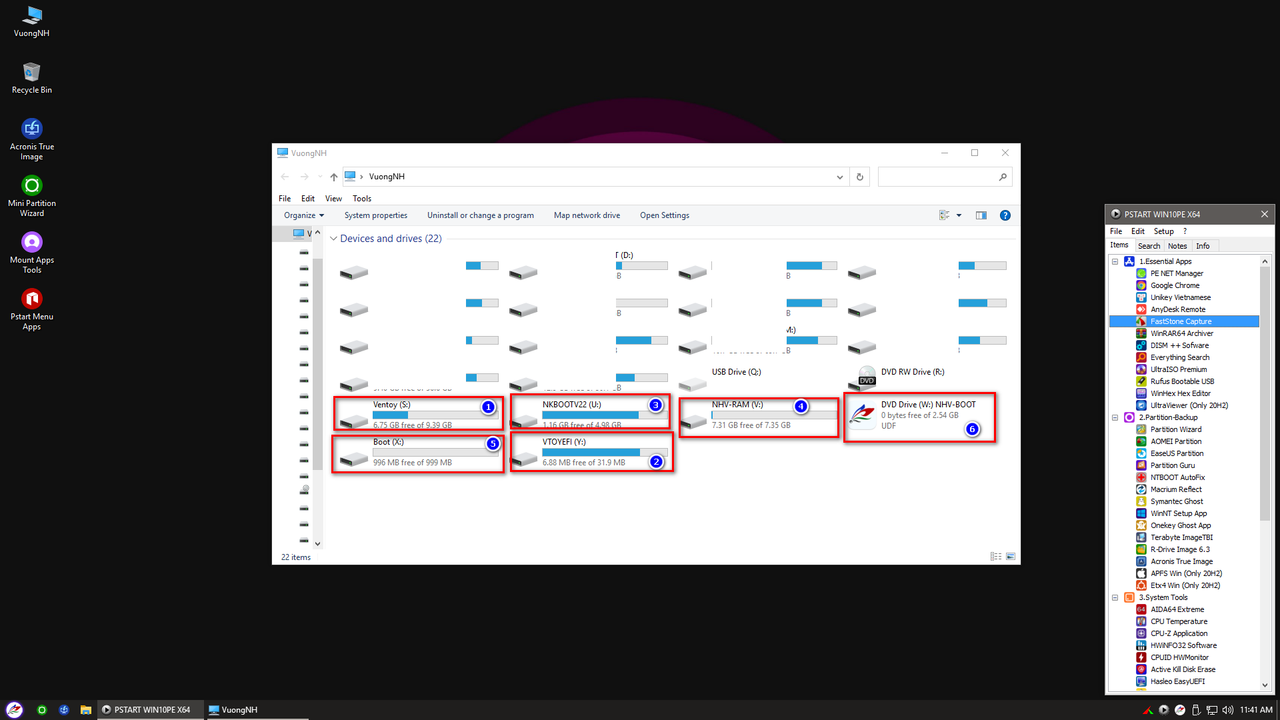Viewport: 1280px width, 720px height.
Task: Launch CPU-Z Application entry
Action: point(1178,633)
